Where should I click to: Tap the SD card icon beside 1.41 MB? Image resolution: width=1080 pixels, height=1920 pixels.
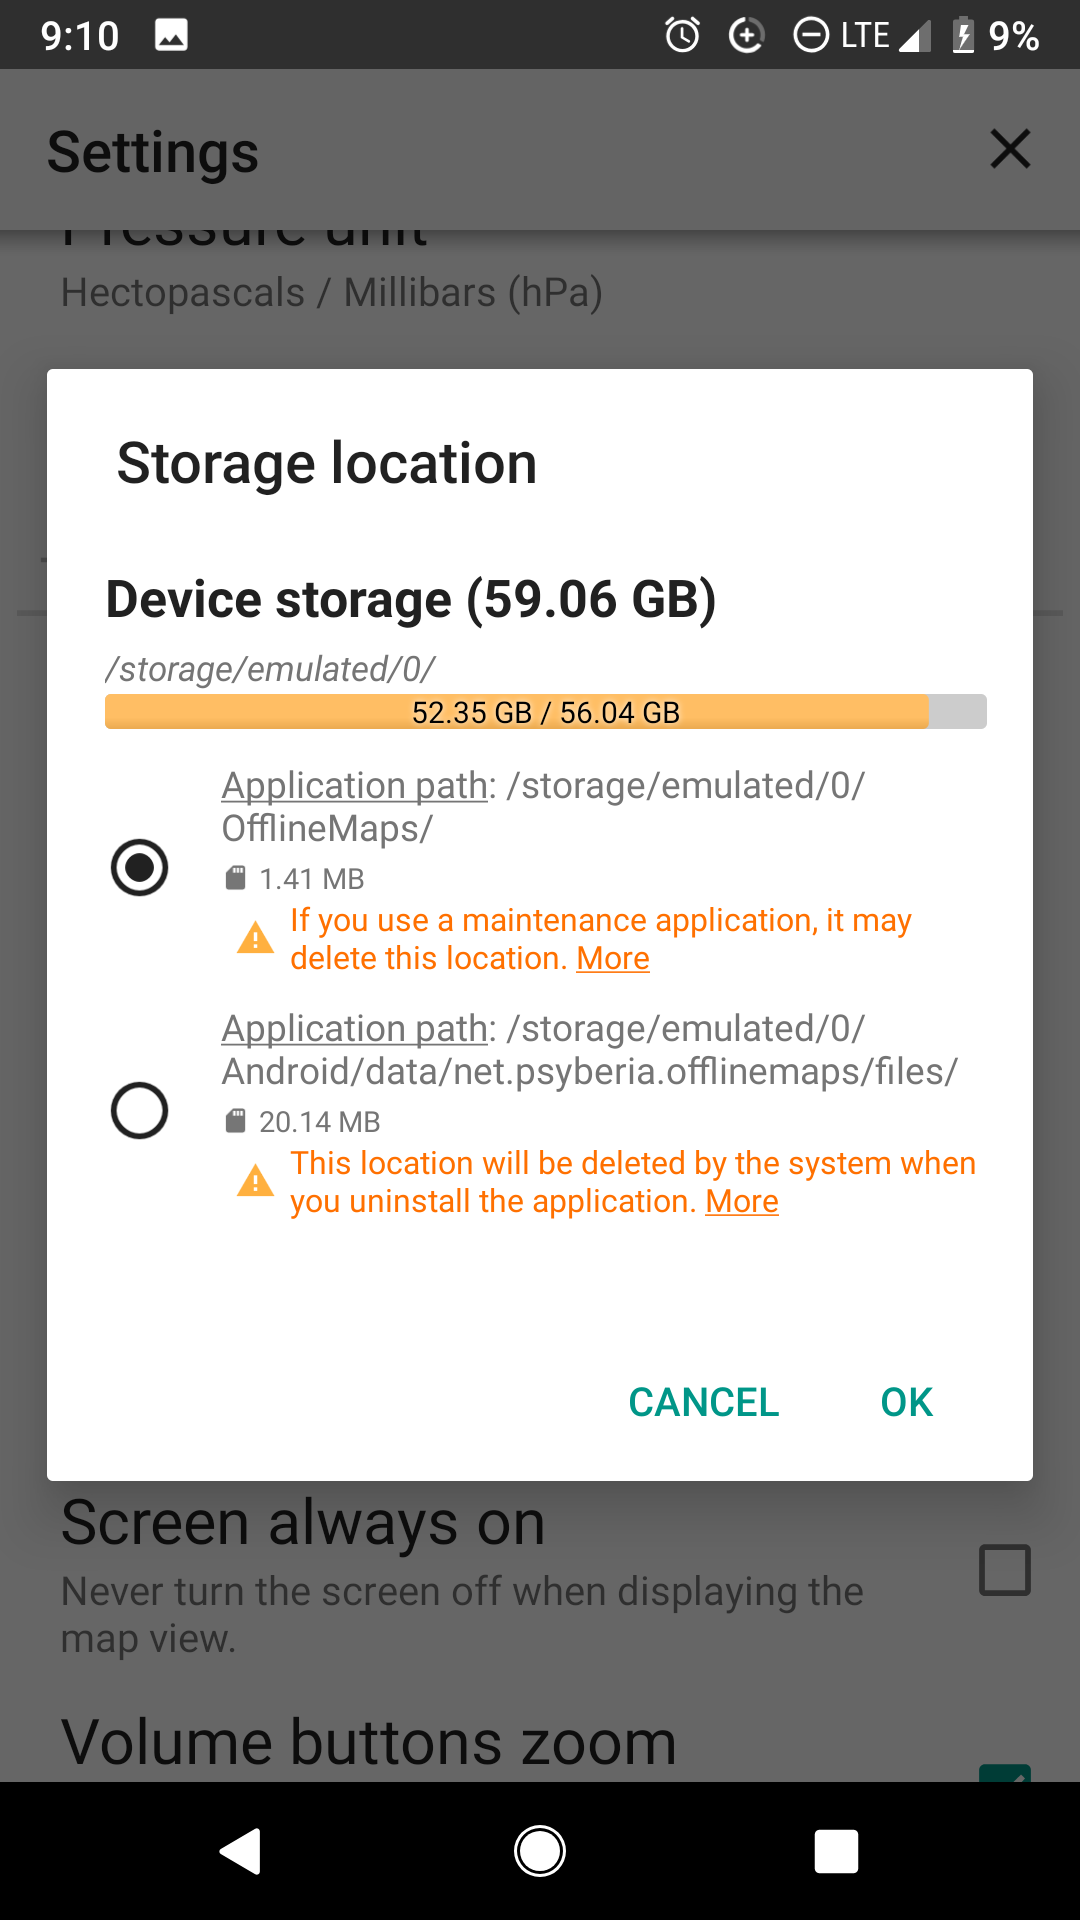(x=235, y=879)
